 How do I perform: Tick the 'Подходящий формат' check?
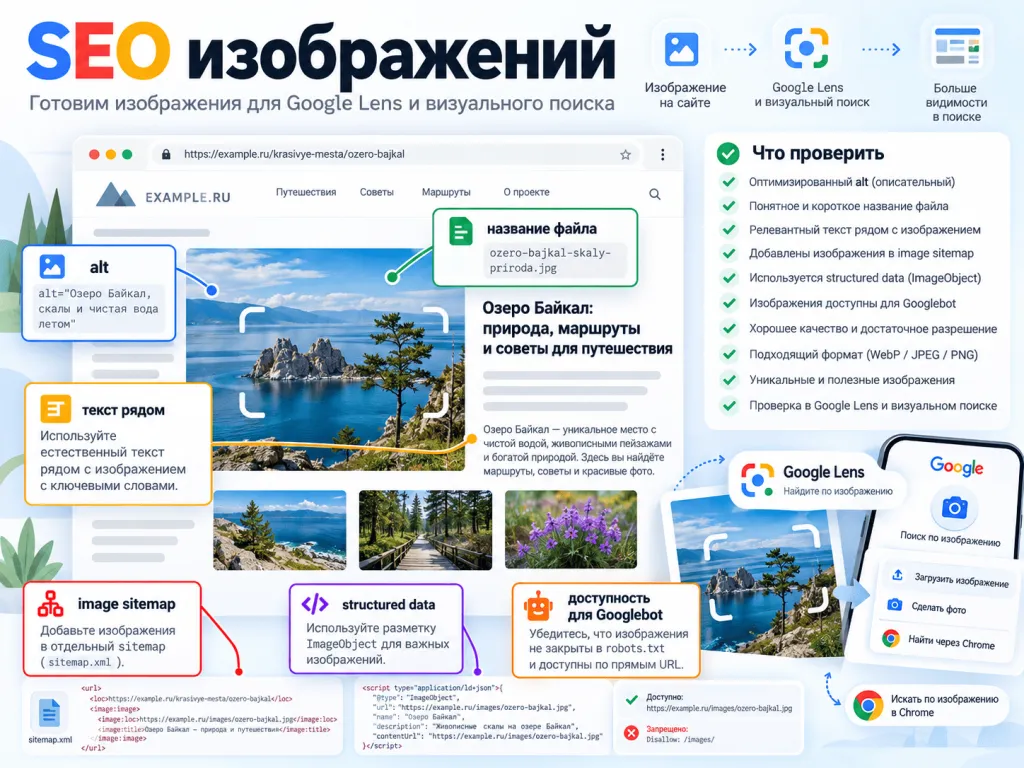[x=729, y=355]
